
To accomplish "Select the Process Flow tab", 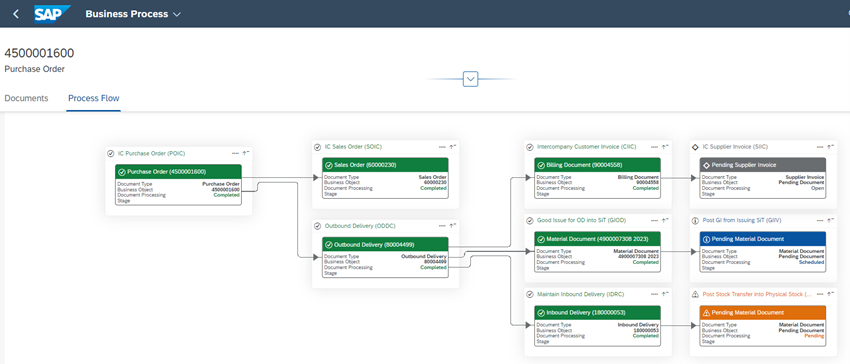I will coord(94,98).
